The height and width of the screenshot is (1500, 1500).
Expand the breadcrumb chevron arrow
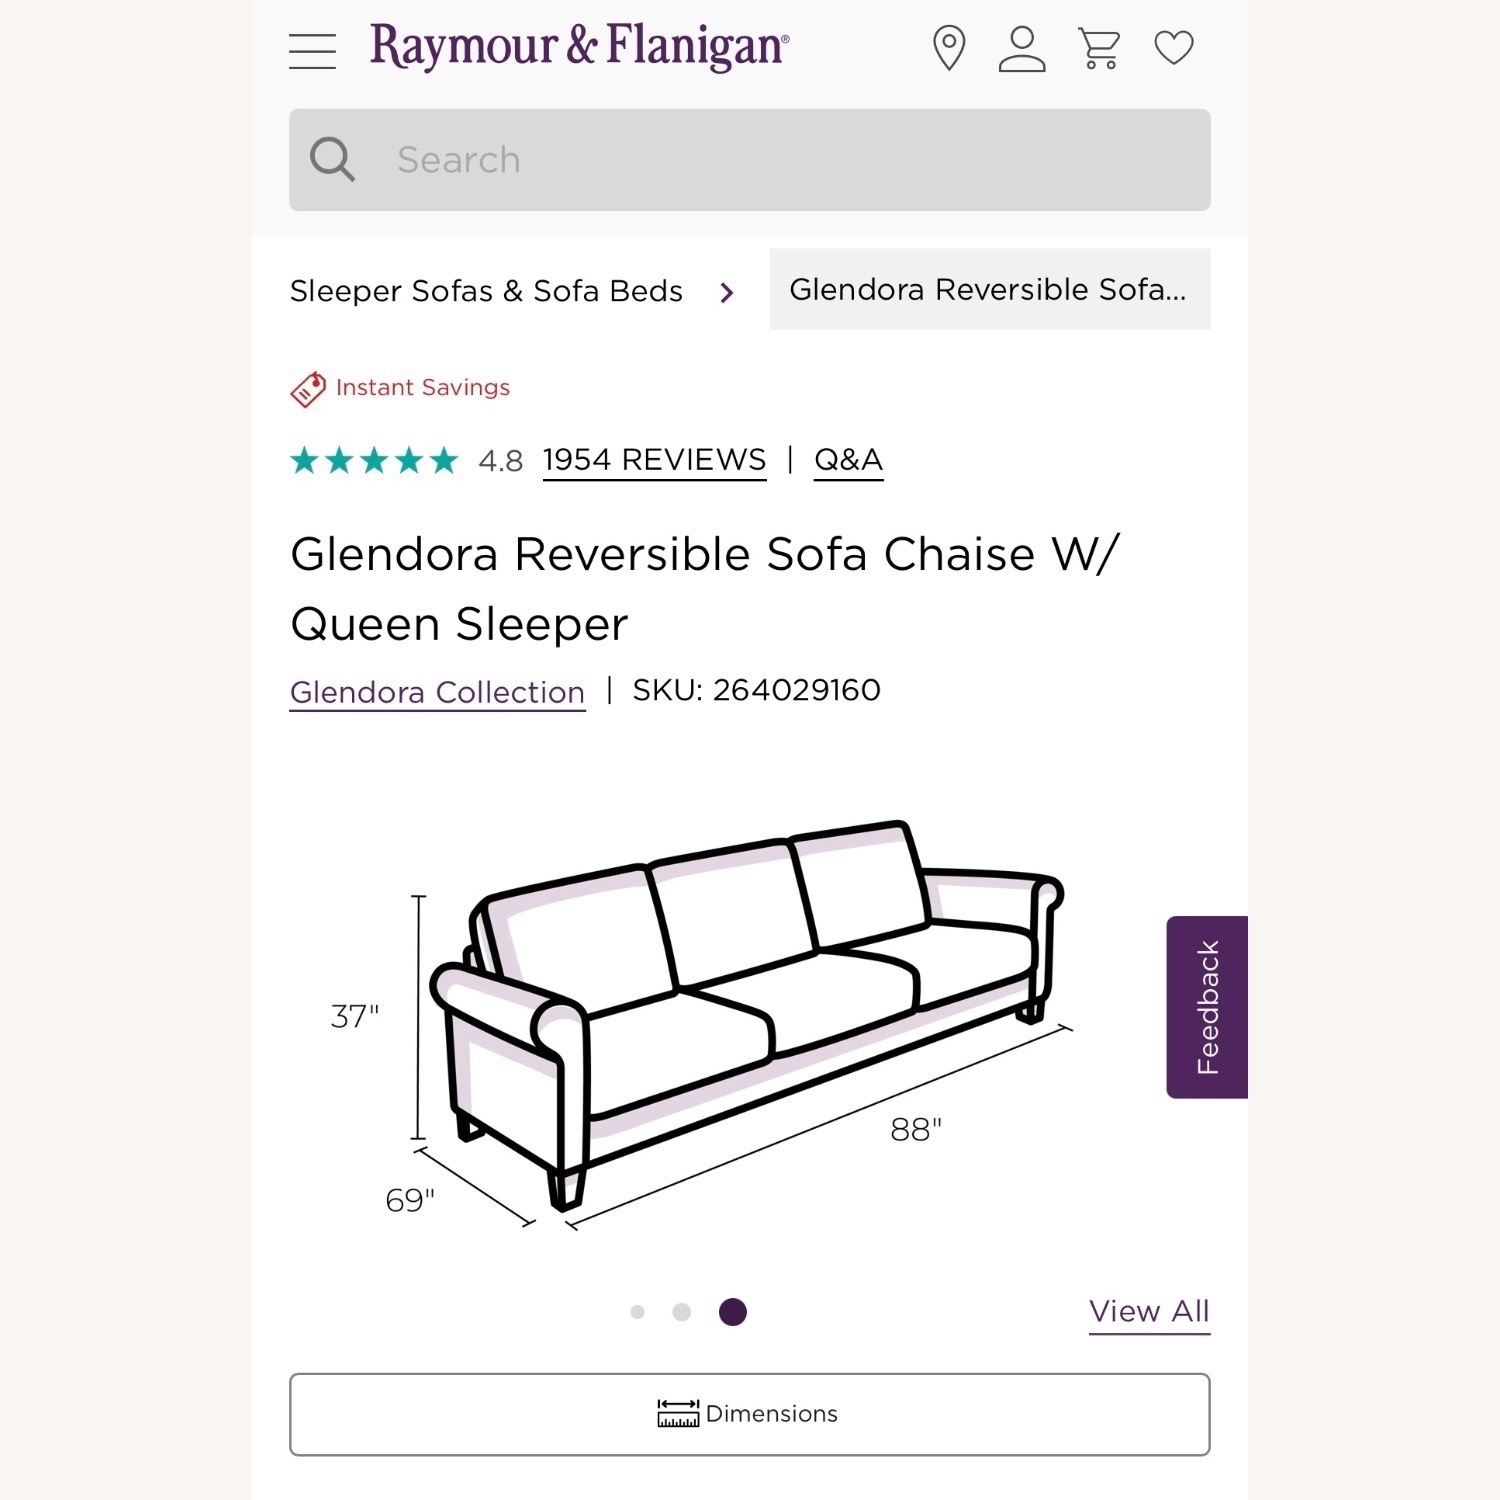(727, 291)
